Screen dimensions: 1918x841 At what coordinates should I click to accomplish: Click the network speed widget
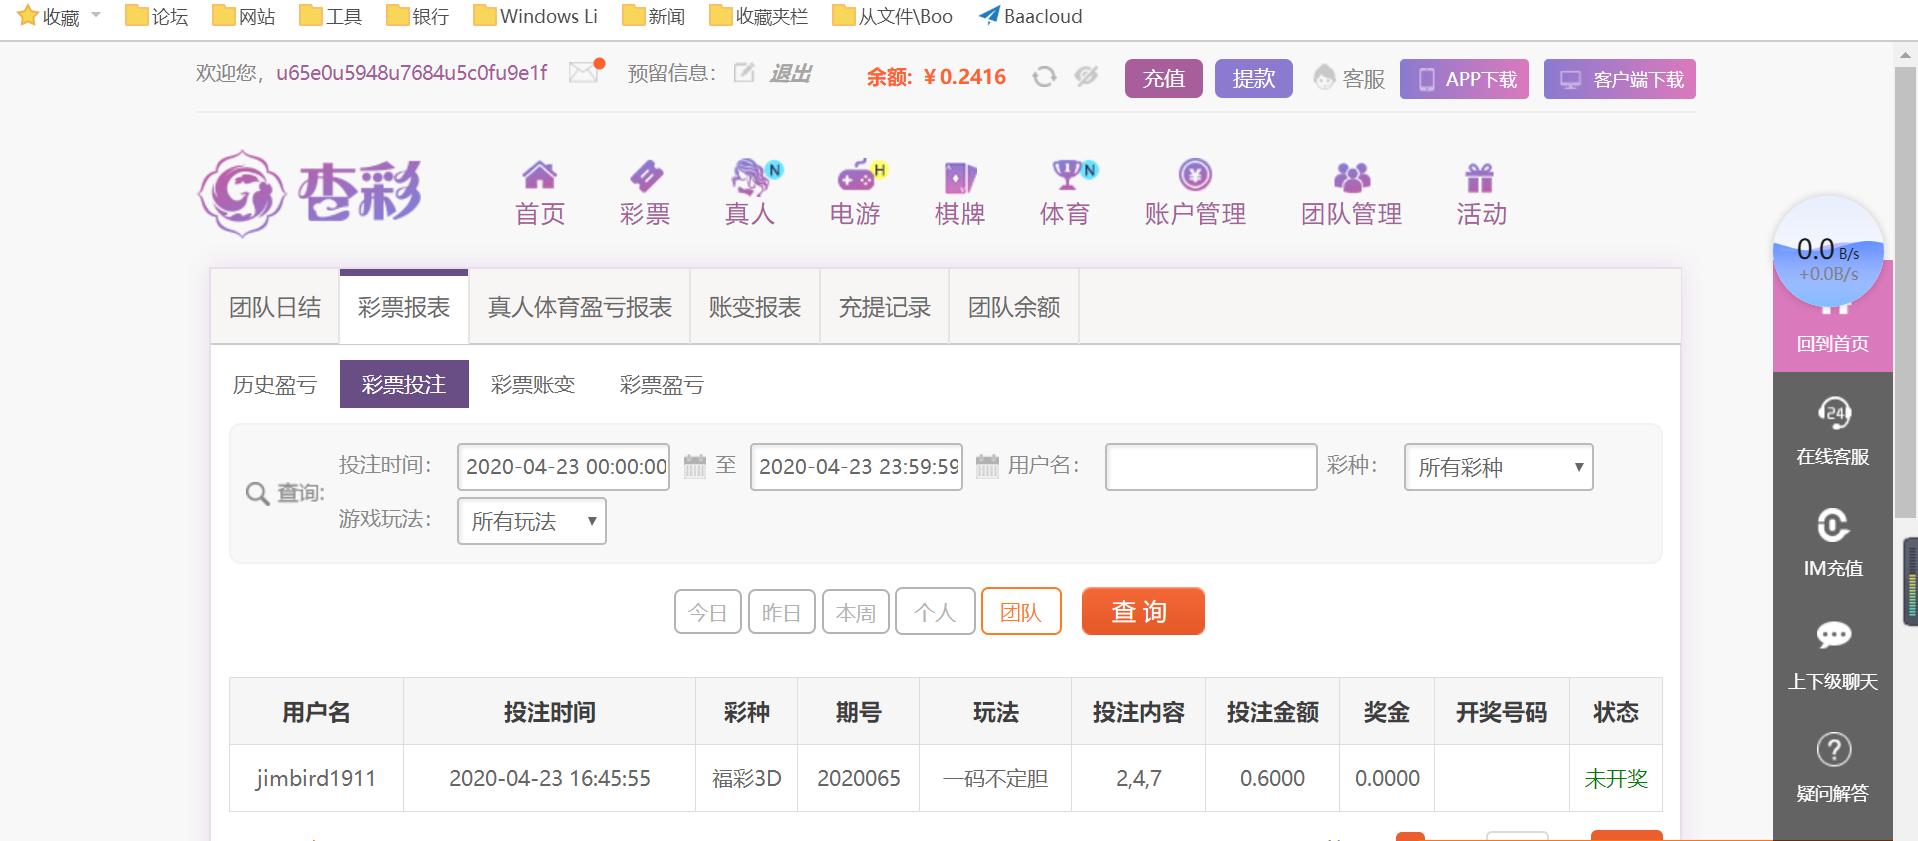pos(1828,252)
